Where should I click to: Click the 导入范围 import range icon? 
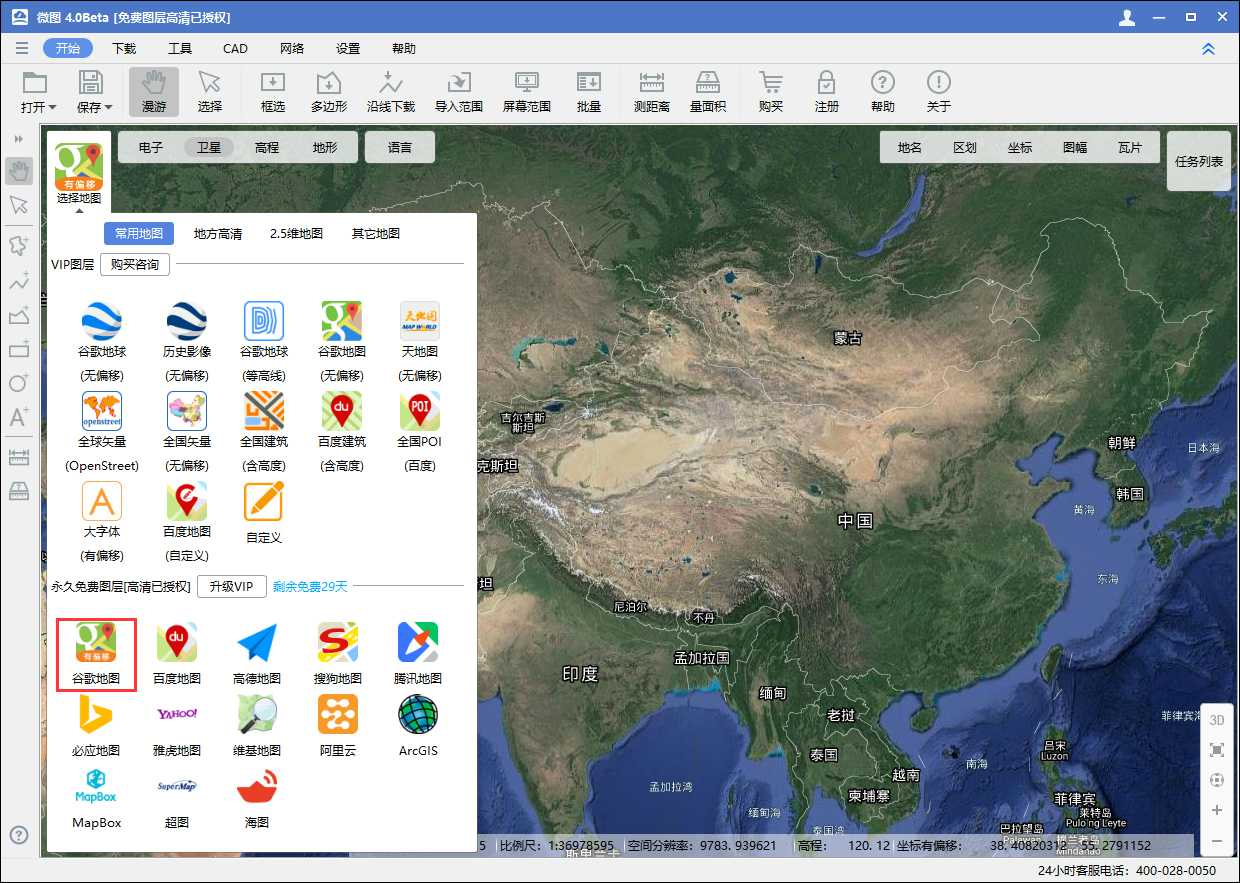click(x=459, y=92)
